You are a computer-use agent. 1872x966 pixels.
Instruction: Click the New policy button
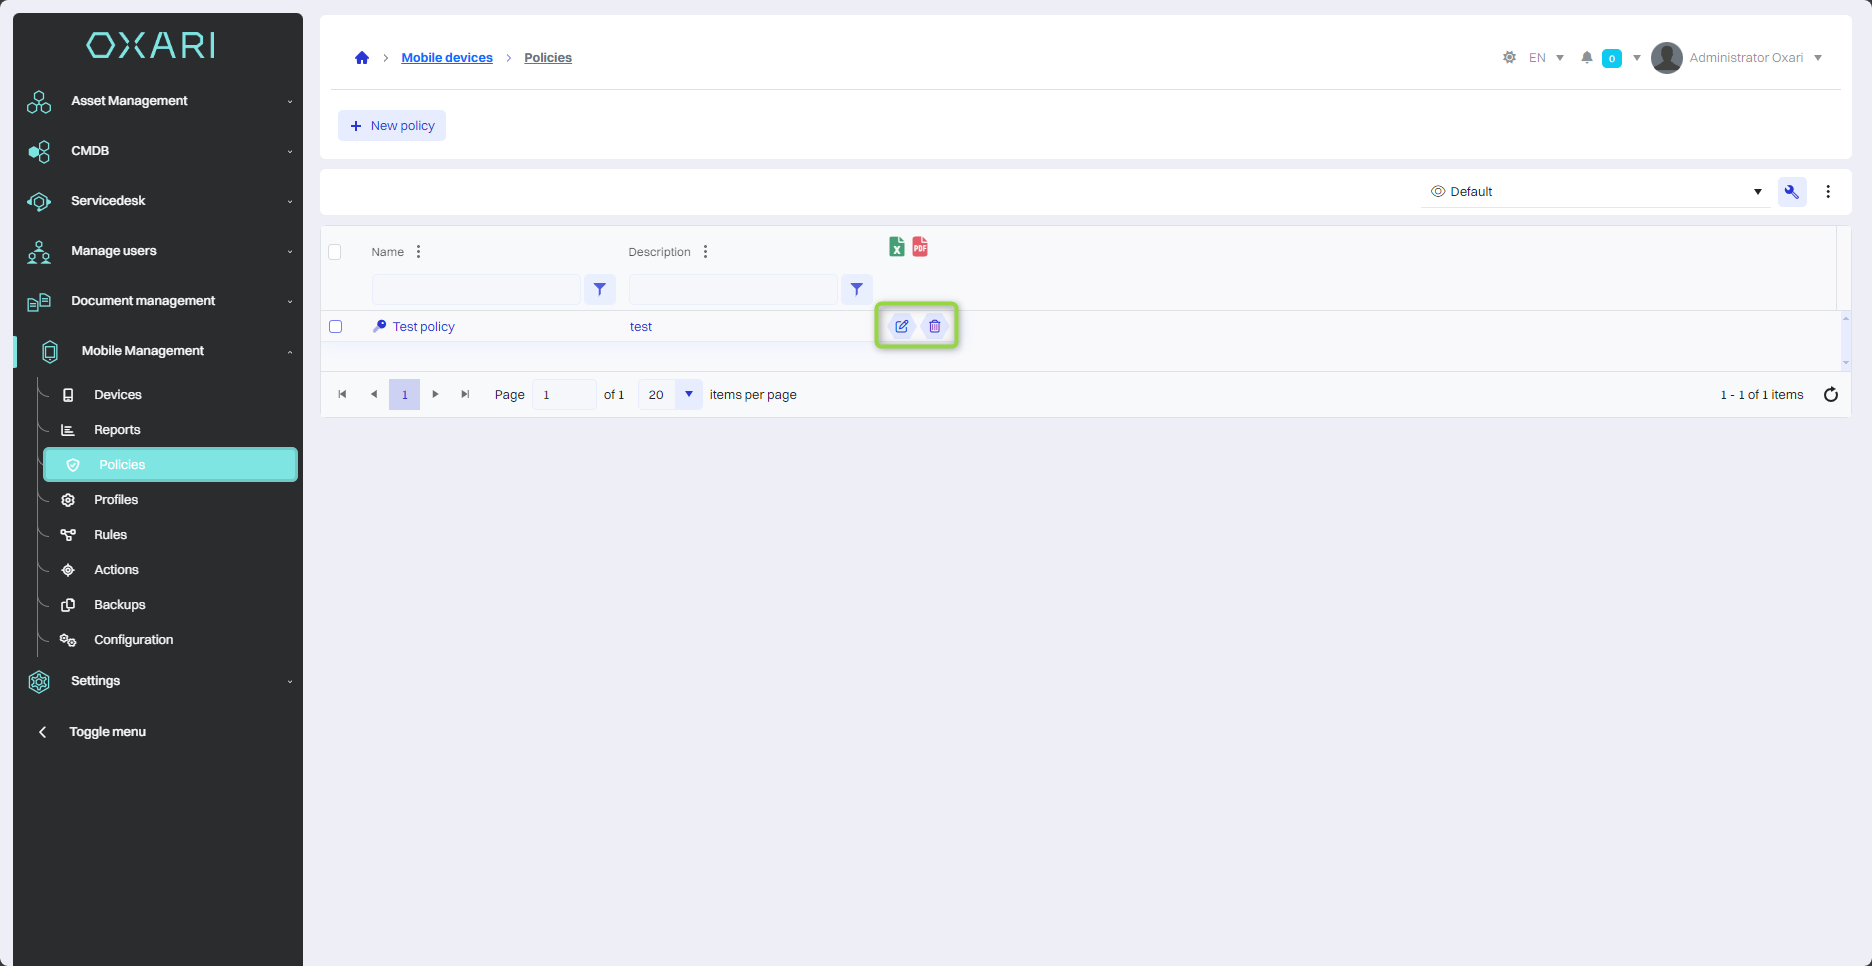[392, 126]
